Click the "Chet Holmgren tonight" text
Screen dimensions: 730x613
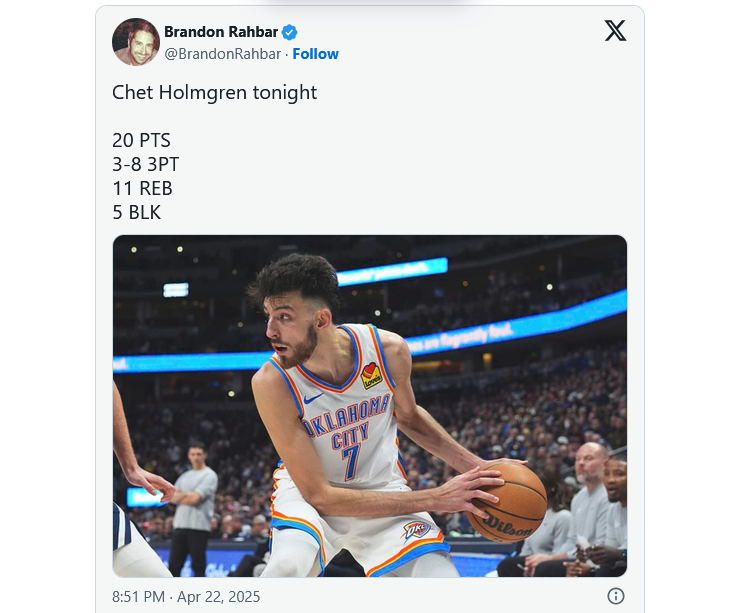pyautogui.click(x=214, y=92)
